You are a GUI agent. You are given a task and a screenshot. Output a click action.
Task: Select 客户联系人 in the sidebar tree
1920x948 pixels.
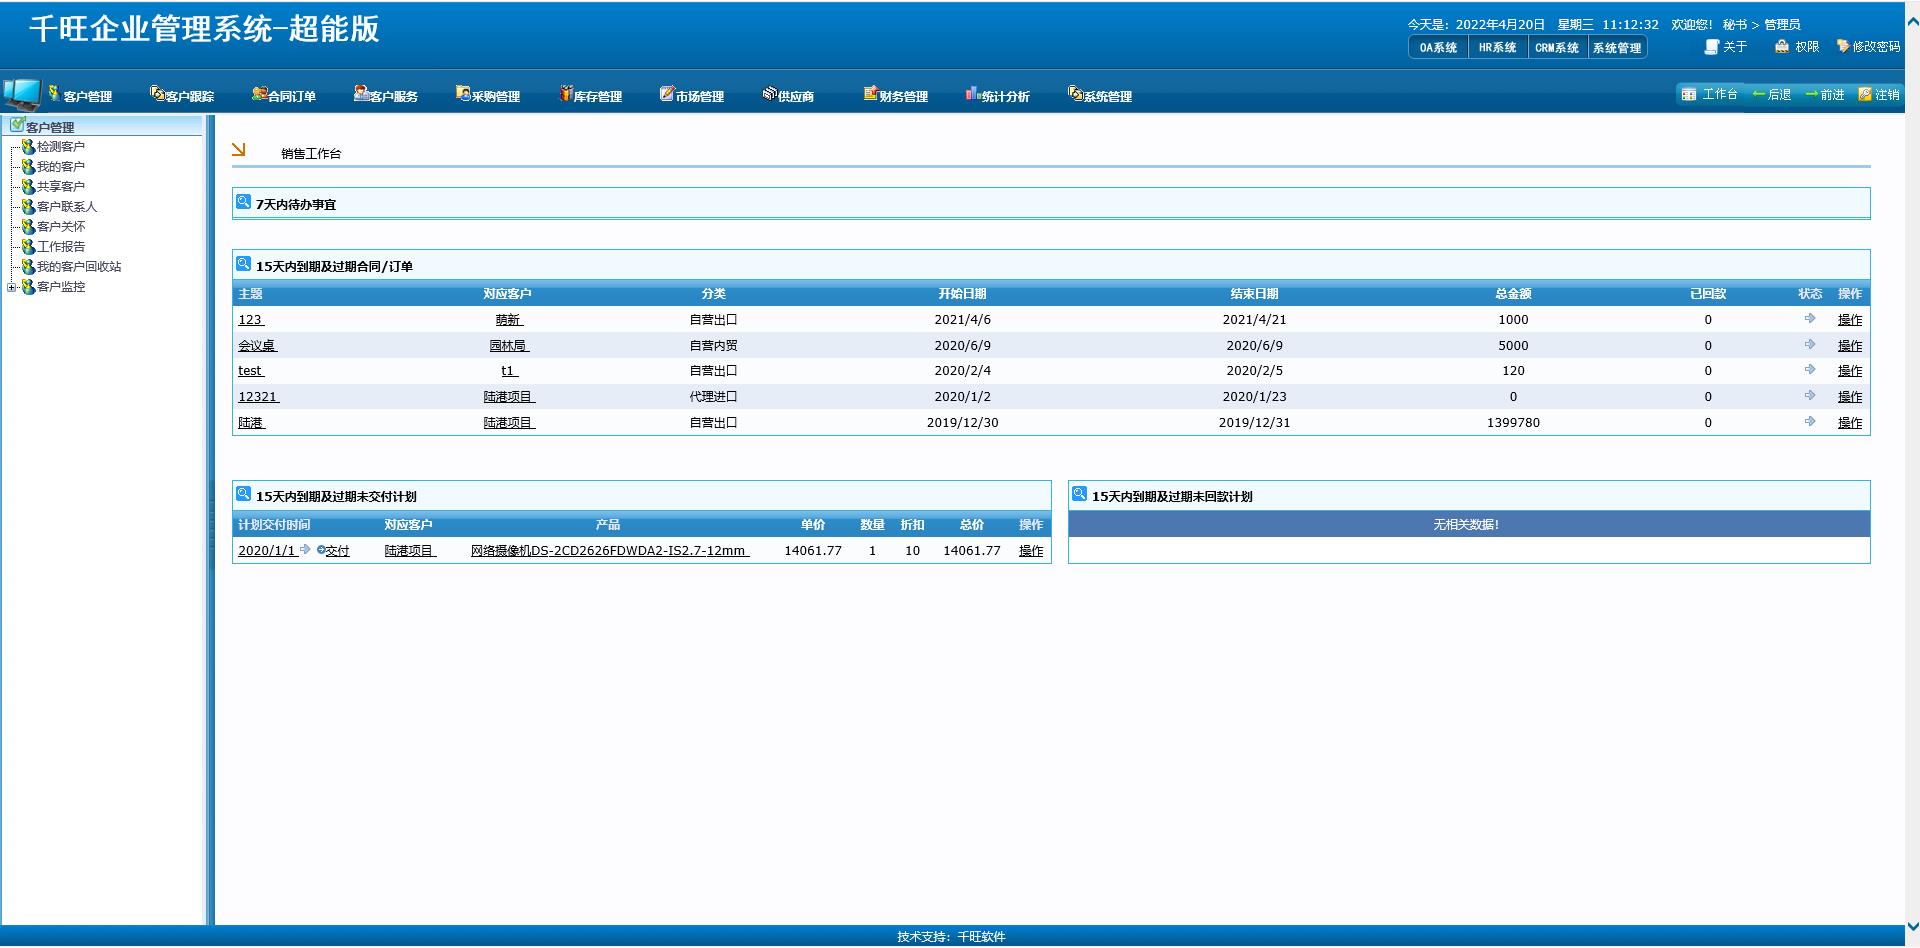(x=67, y=207)
